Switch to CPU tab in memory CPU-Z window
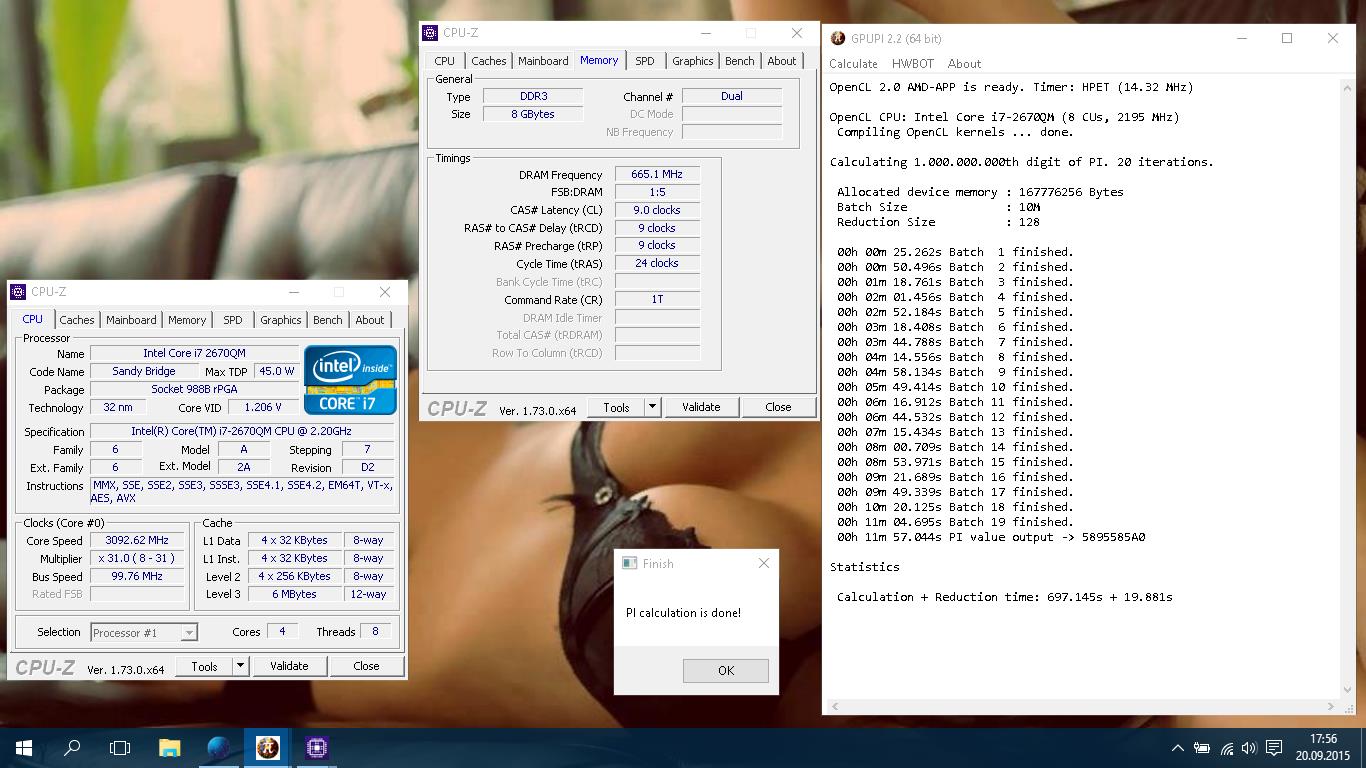This screenshot has width=1366, height=768. [x=444, y=61]
